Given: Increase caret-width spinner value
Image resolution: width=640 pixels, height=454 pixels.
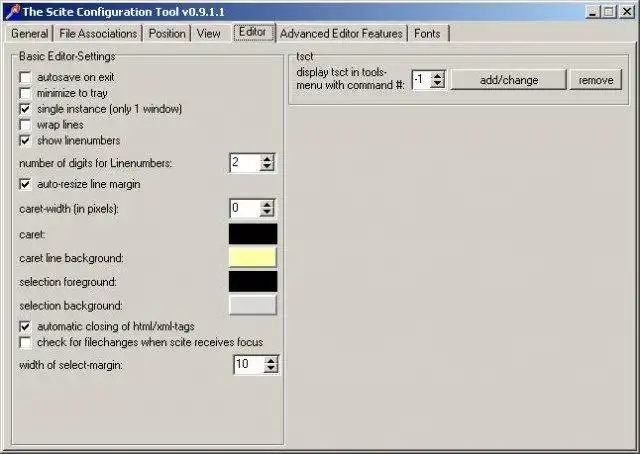Looking at the screenshot, I should 267,204.
